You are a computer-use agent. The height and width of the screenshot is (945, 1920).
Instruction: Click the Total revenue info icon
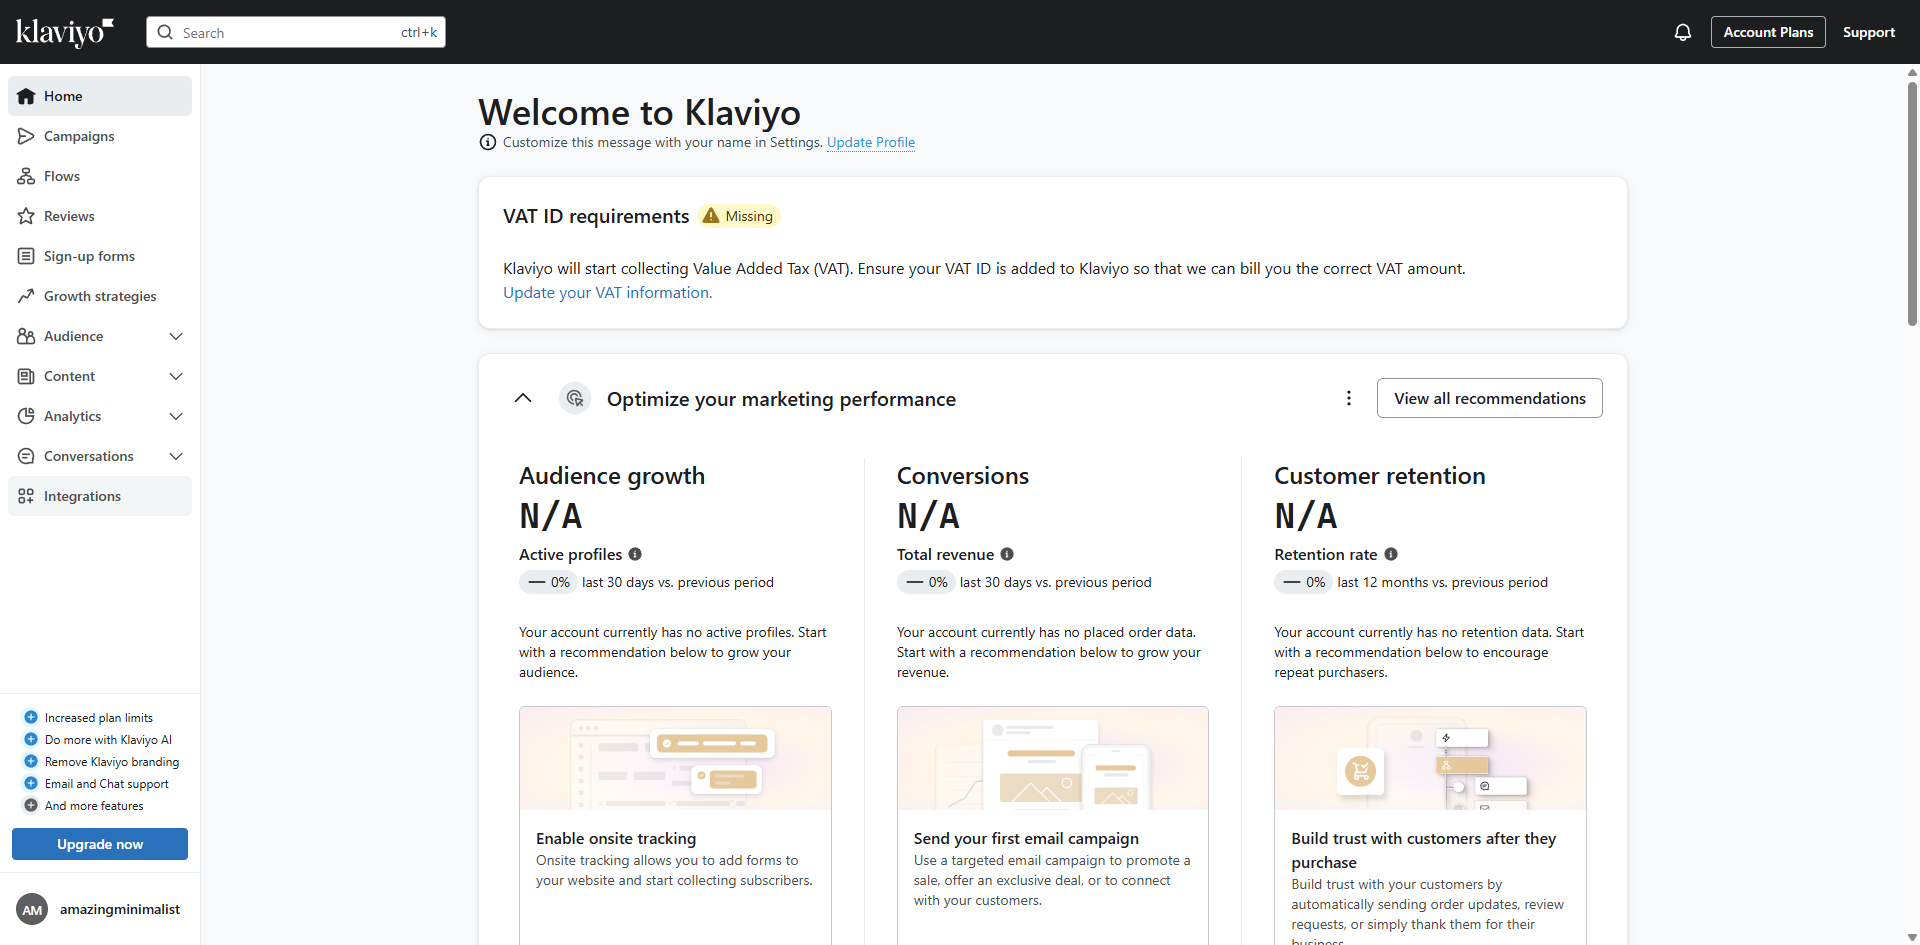1007,554
